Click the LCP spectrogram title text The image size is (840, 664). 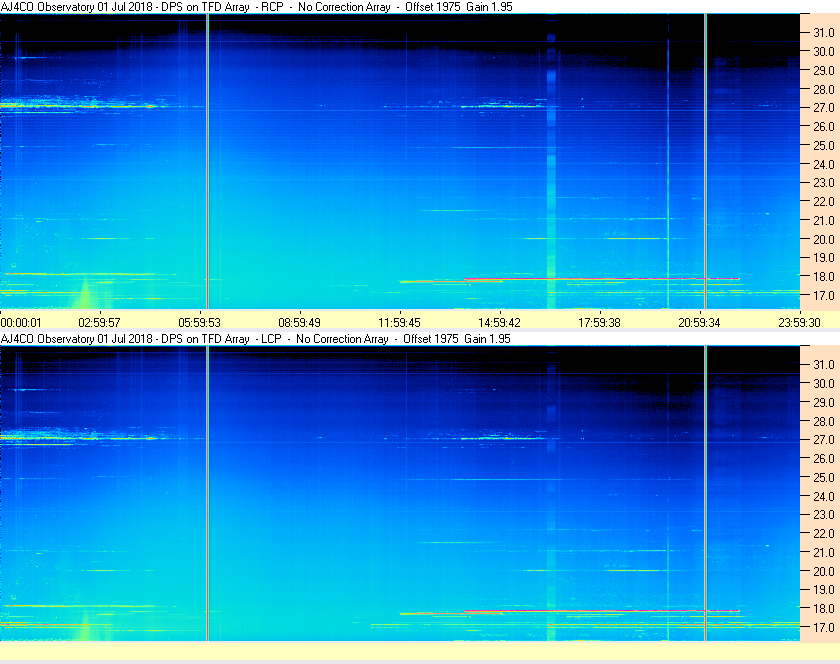(x=256, y=339)
